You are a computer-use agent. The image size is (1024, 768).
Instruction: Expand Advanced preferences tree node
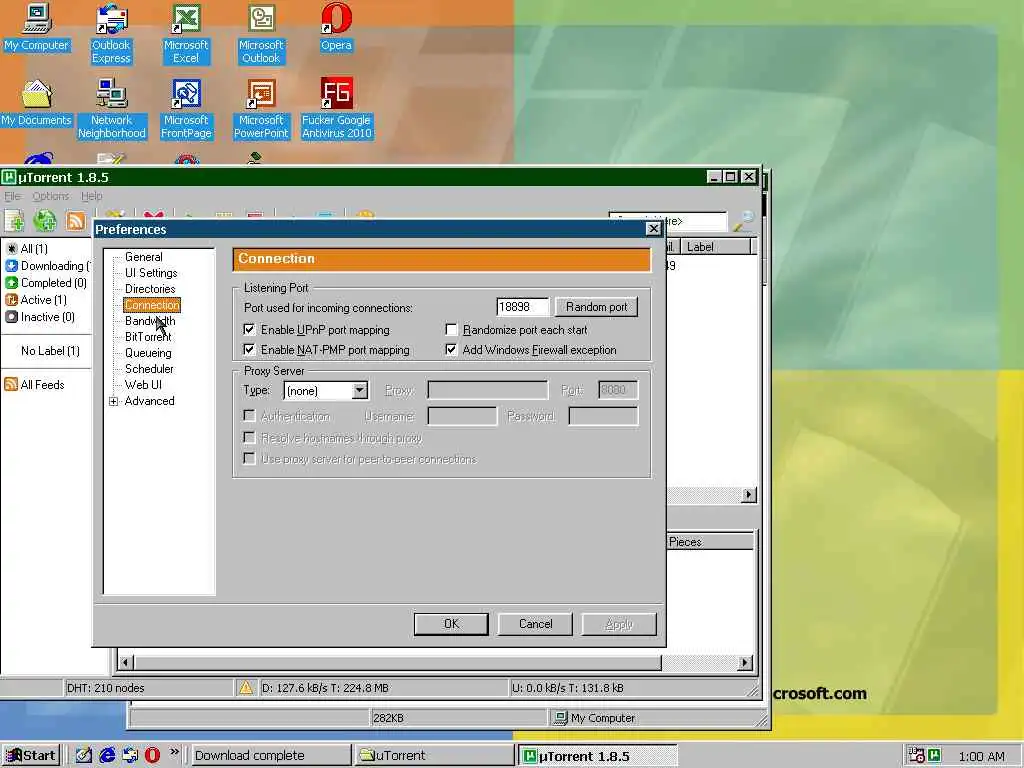pyautogui.click(x=114, y=401)
